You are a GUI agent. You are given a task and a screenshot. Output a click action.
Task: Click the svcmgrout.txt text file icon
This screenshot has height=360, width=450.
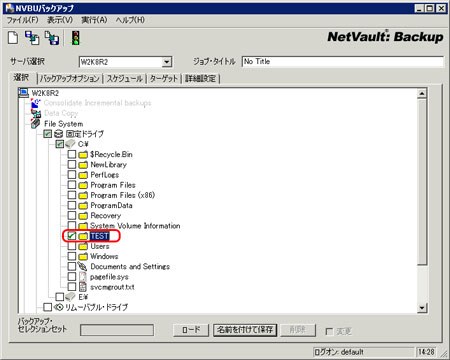[x=83, y=287]
